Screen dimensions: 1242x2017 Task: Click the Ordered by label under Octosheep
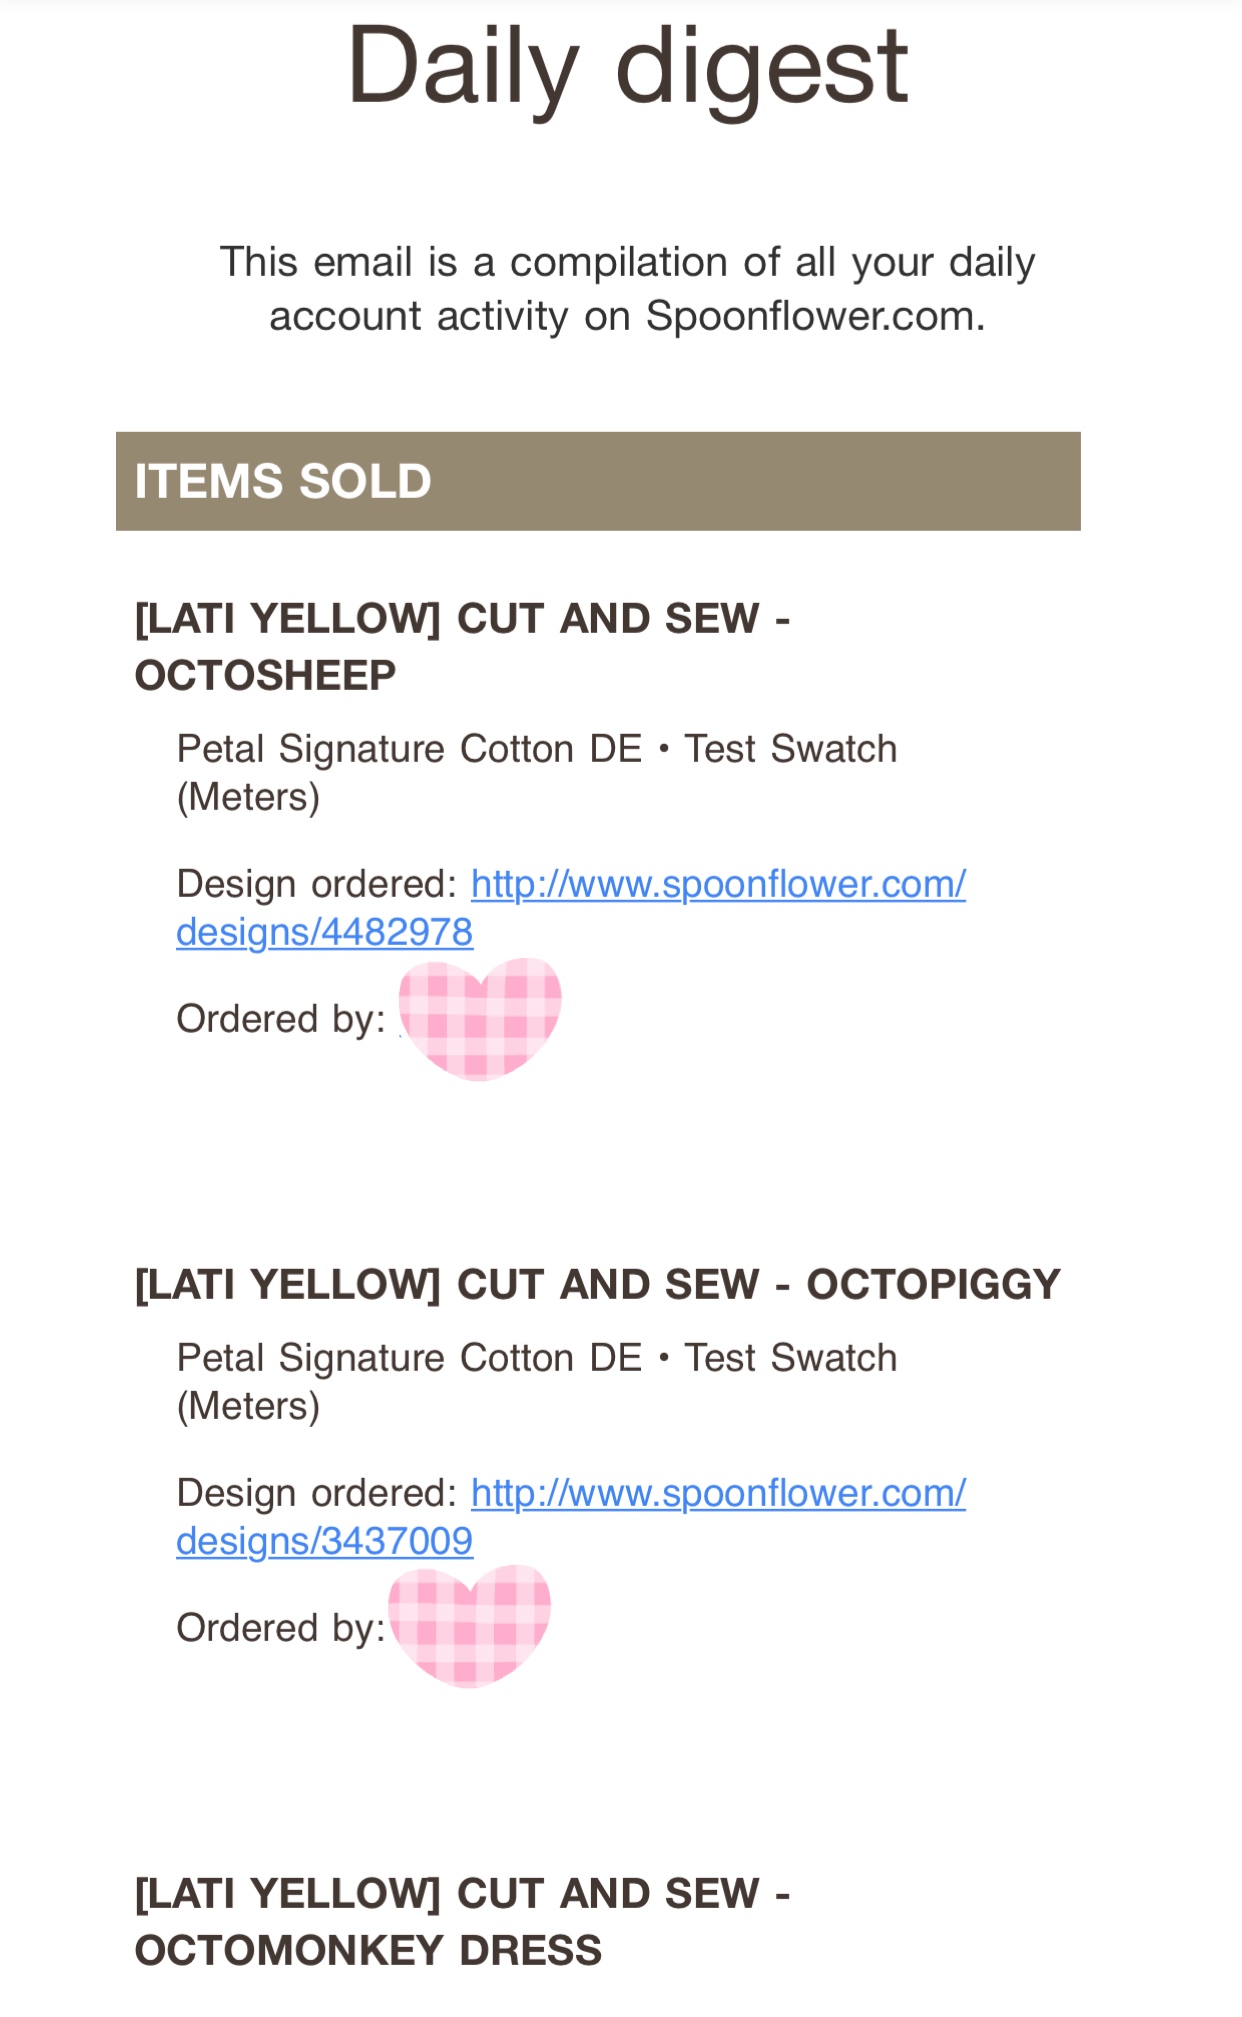click(281, 1019)
